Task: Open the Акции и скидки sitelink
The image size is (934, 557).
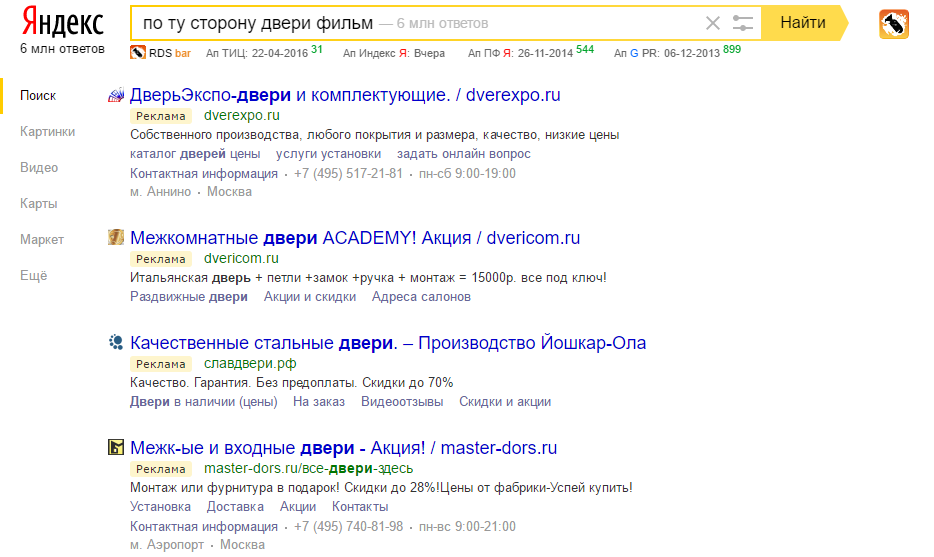Action: (310, 297)
